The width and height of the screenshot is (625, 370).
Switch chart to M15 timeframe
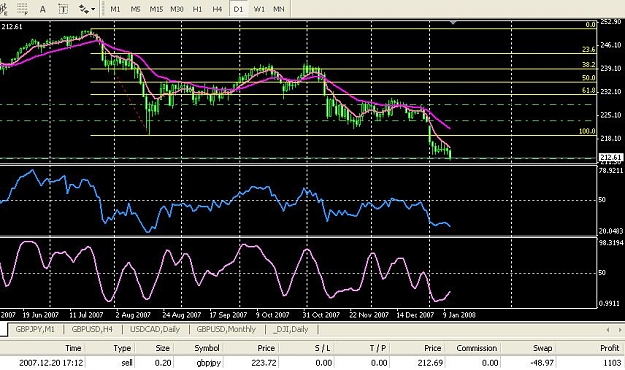point(156,9)
